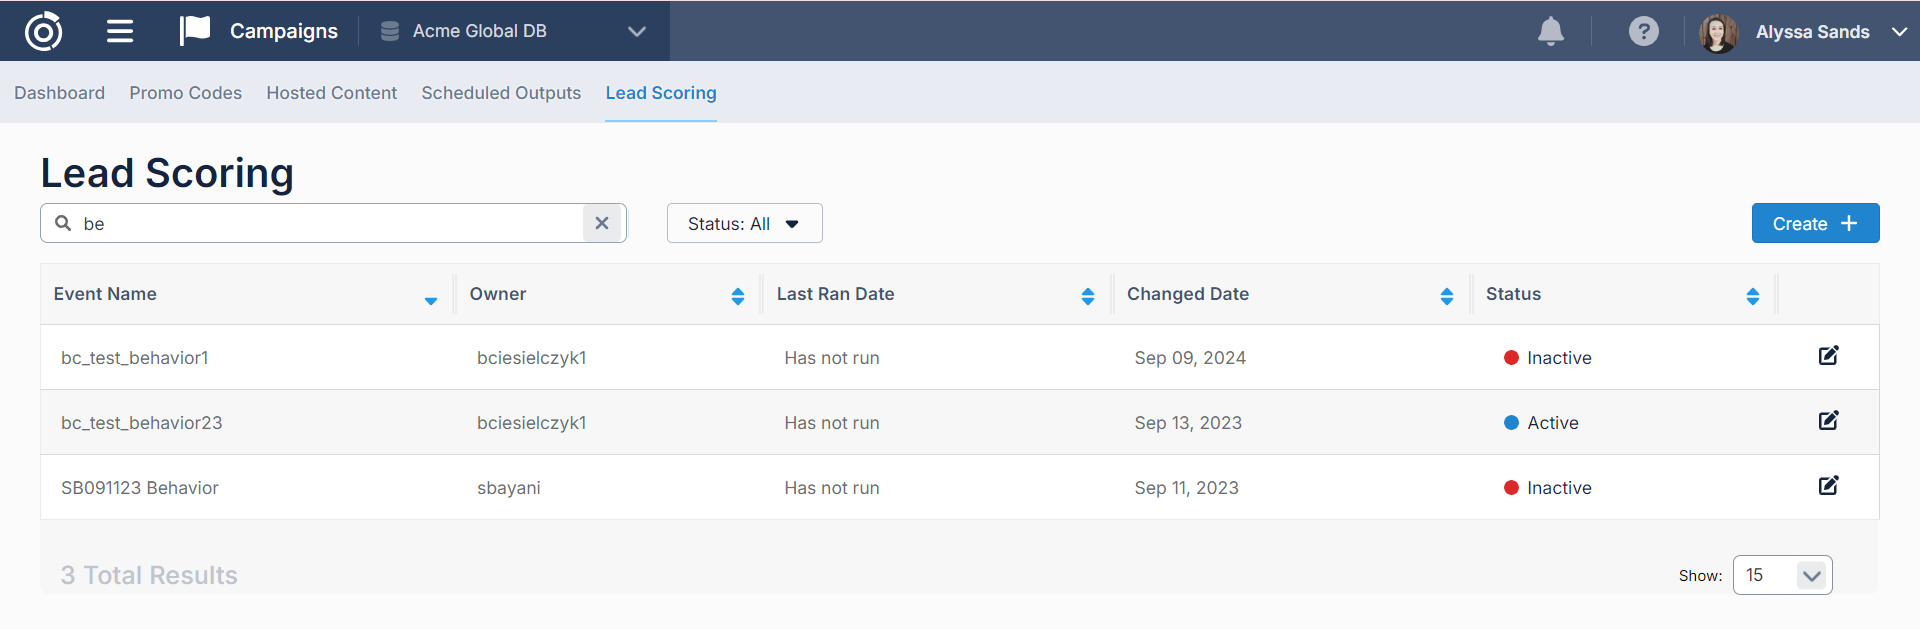Click the Campaigns flag icon
The image size is (1920, 629).
point(195,30)
